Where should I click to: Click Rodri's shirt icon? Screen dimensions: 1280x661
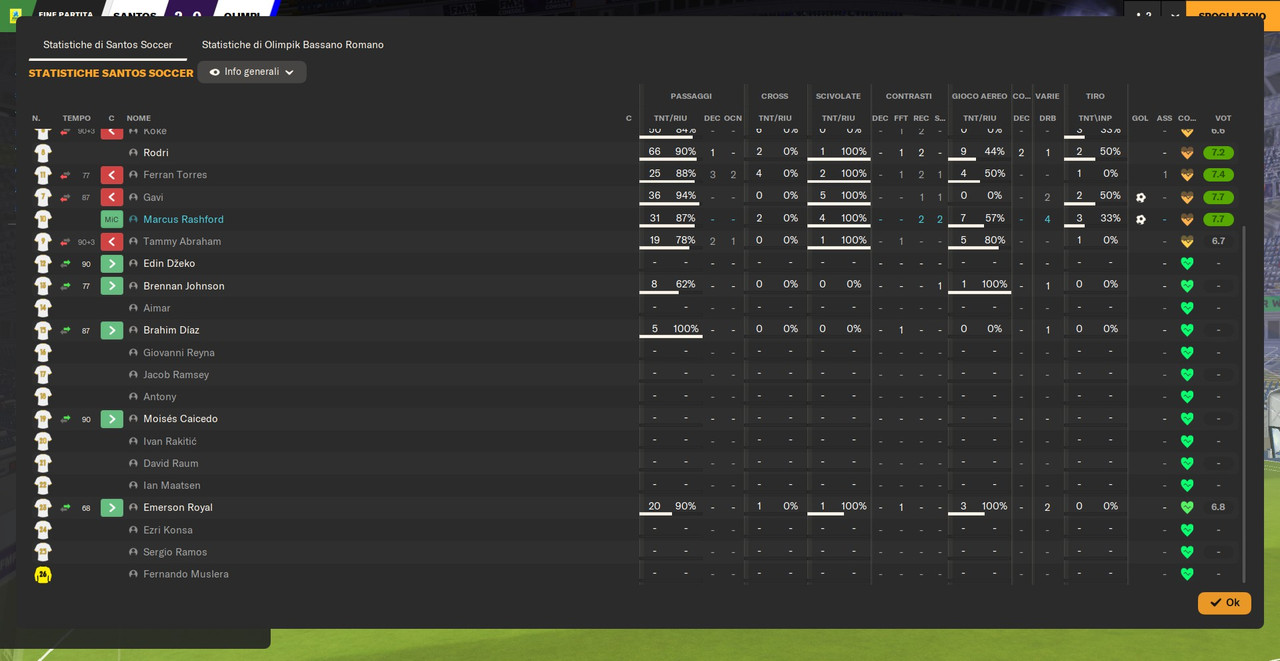tap(43, 153)
